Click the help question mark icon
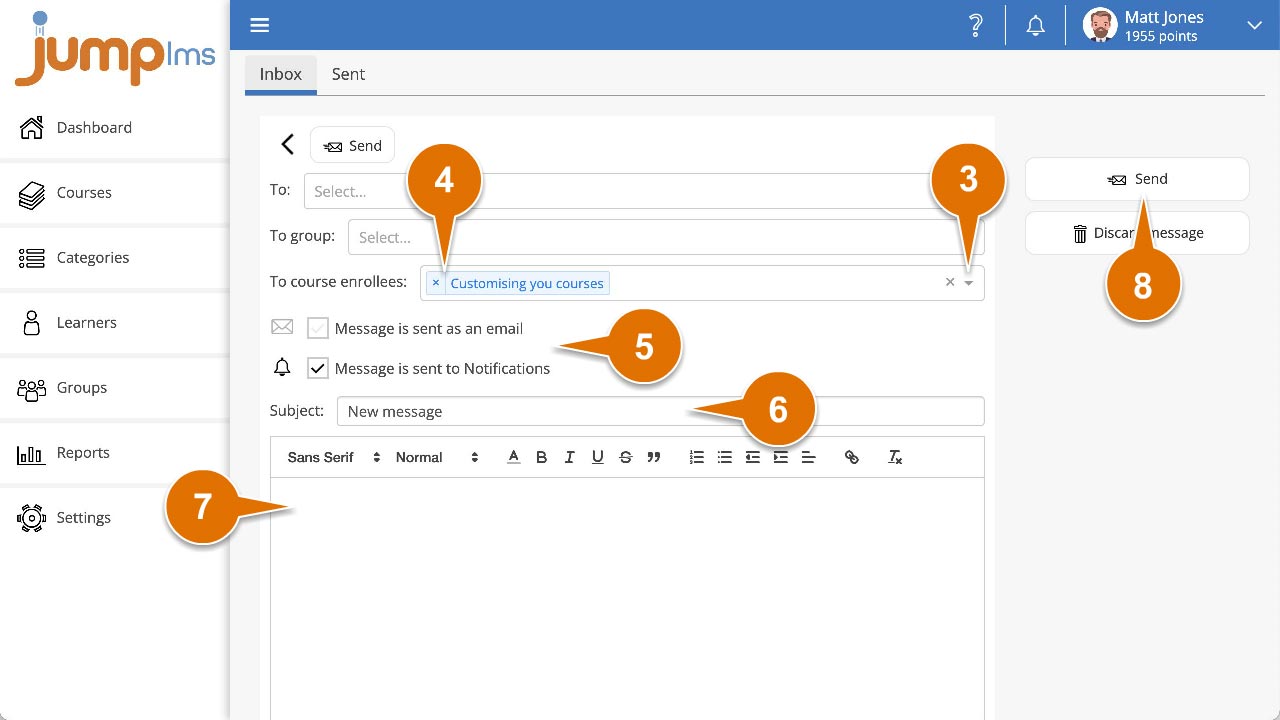 tap(976, 26)
